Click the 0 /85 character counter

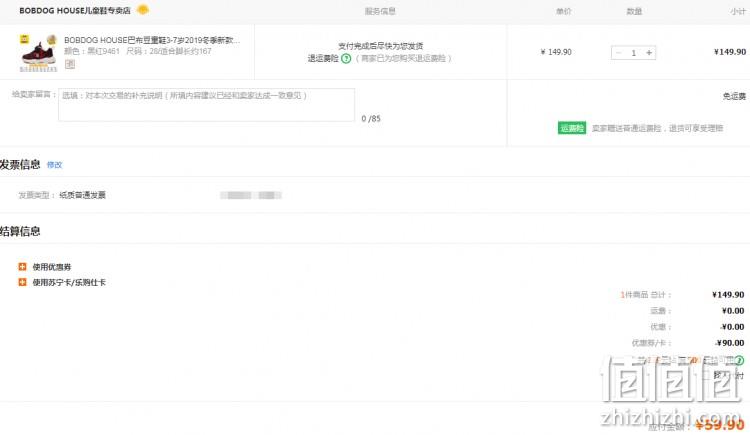coord(371,118)
